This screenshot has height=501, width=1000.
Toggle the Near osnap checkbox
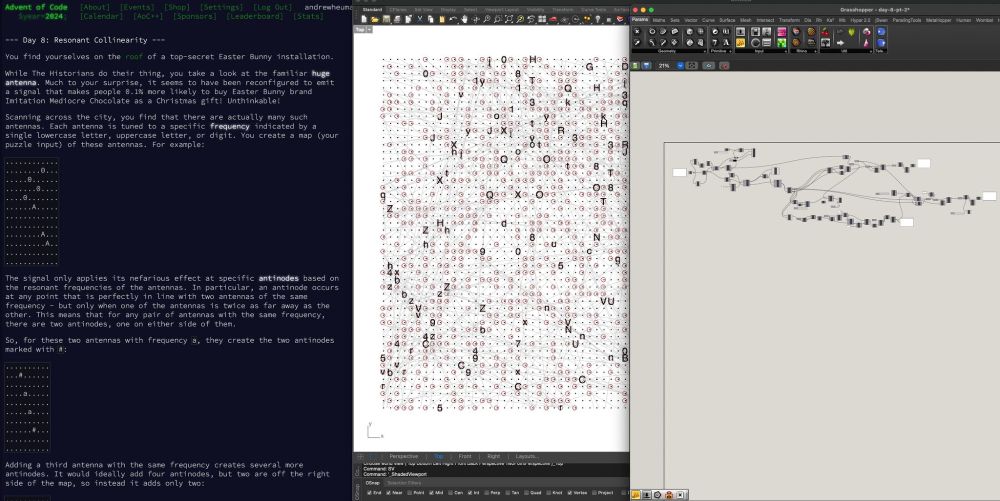(388, 493)
